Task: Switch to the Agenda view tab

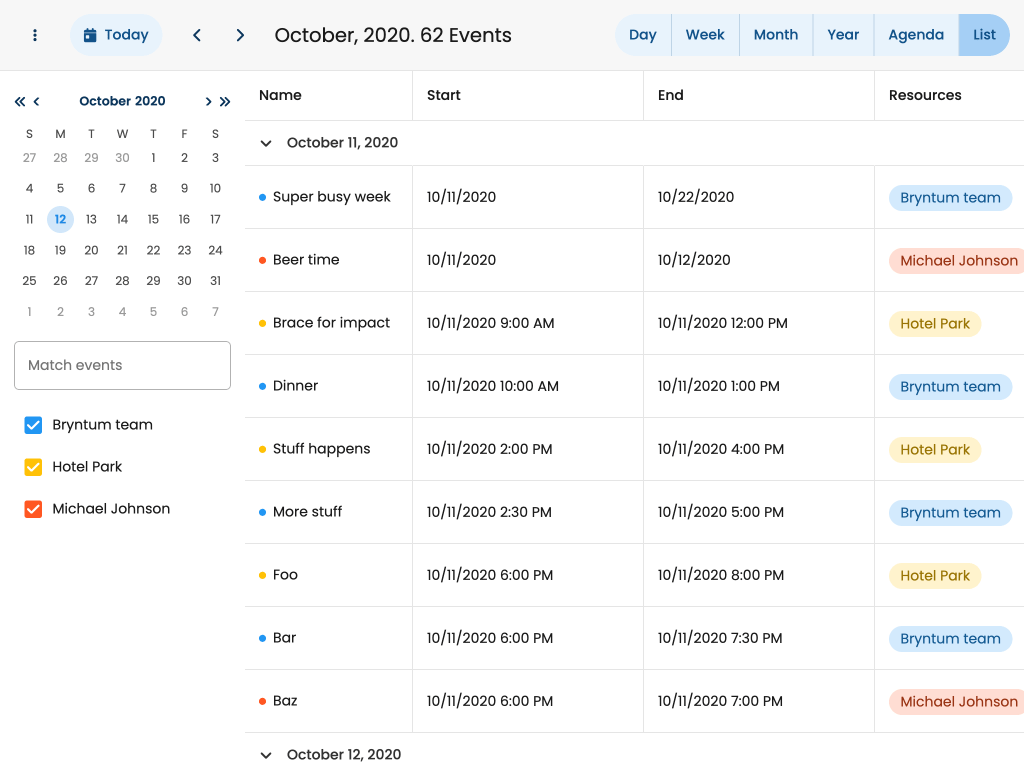Action: [x=915, y=35]
